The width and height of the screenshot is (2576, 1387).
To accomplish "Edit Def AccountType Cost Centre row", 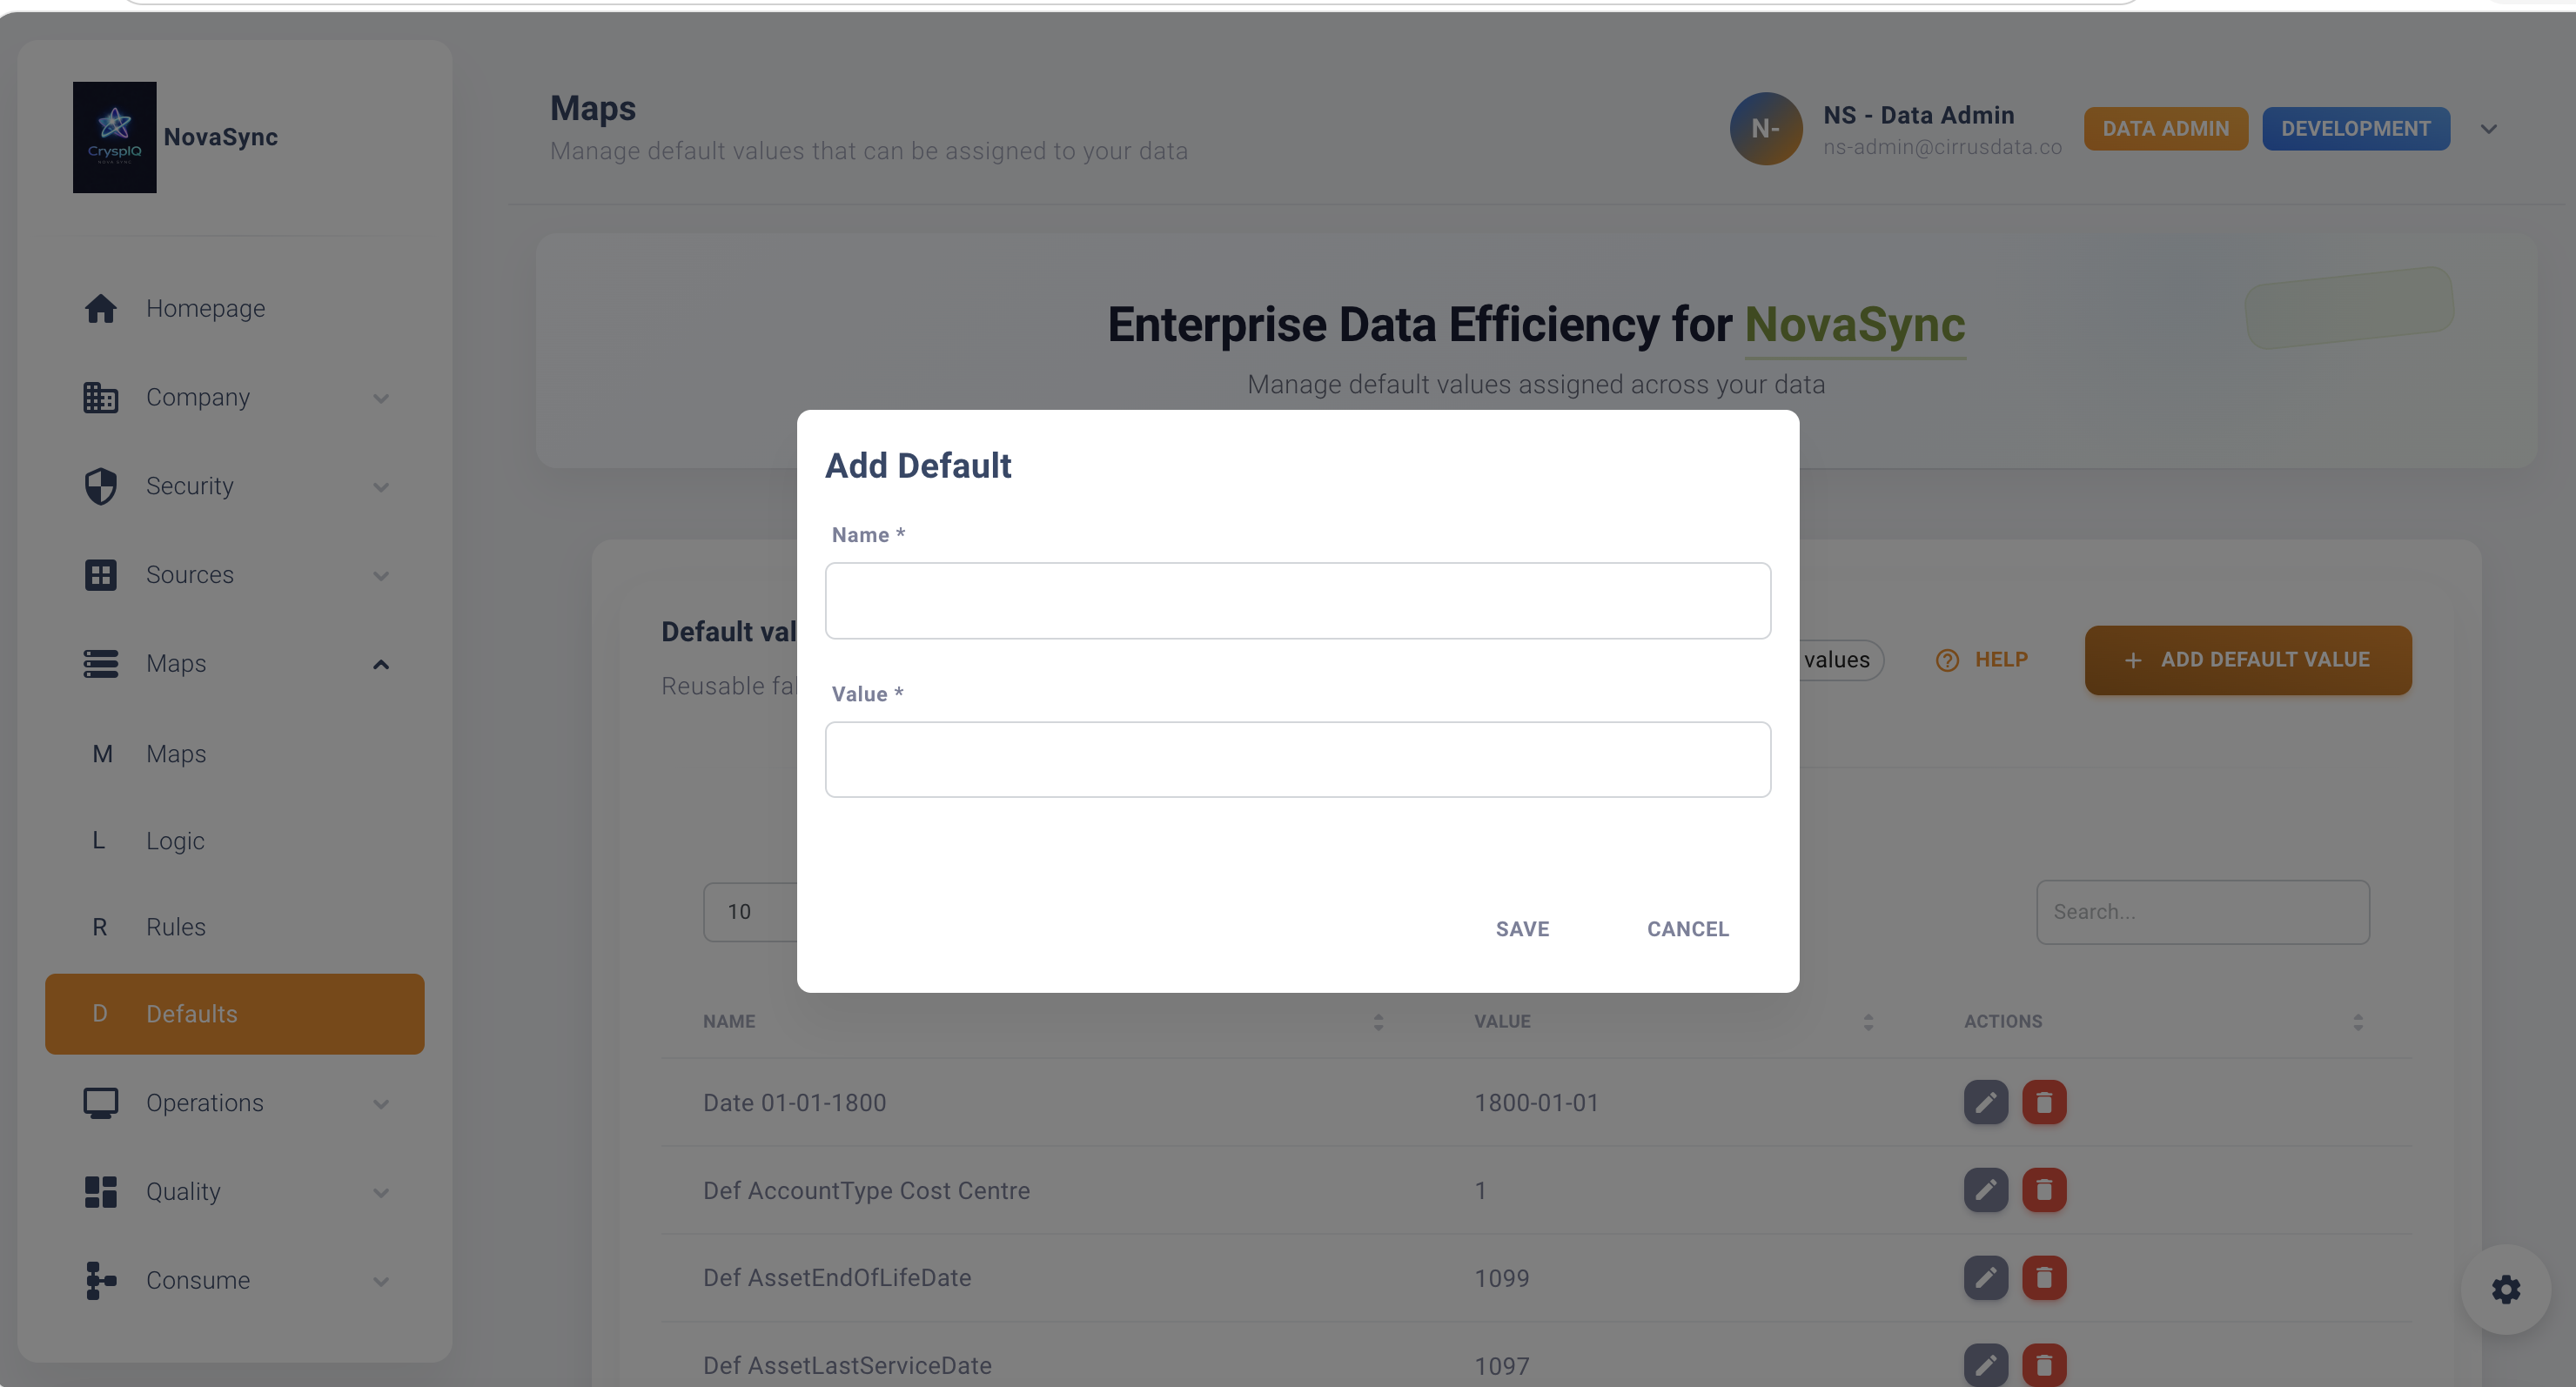I will tap(1986, 1190).
